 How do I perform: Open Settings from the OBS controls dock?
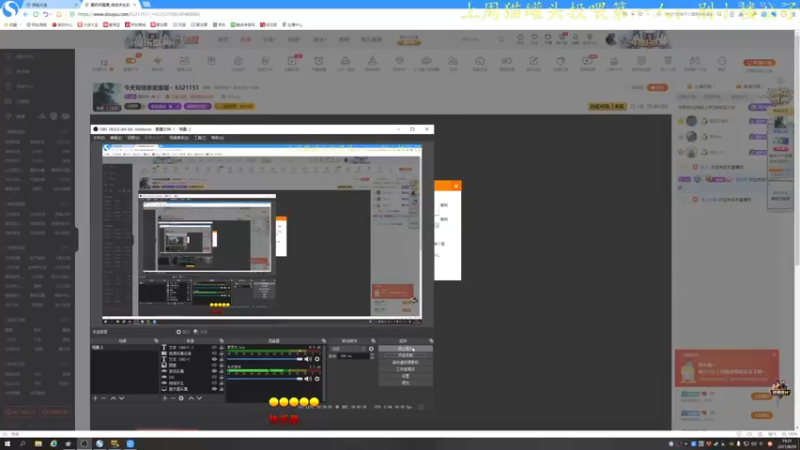[405, 376]
